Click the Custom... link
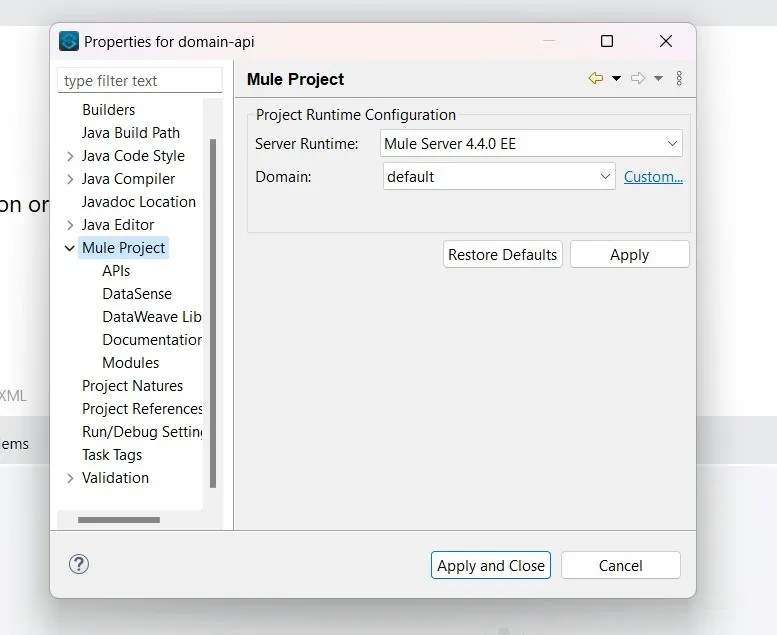The width and height of the screenshot is (777, 635). [653, 176]
